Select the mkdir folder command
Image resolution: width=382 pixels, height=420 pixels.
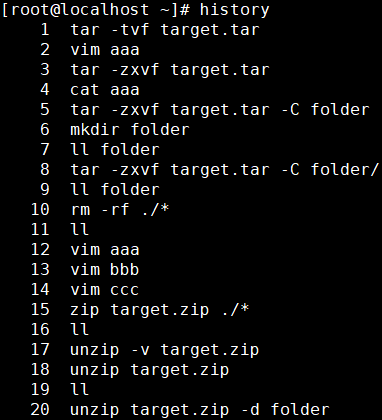130,130
